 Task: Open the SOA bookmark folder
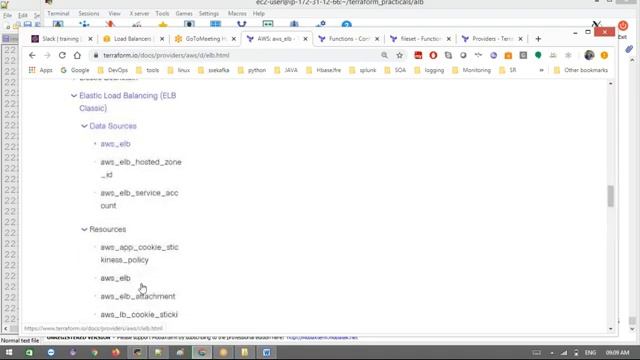point(395,70)
